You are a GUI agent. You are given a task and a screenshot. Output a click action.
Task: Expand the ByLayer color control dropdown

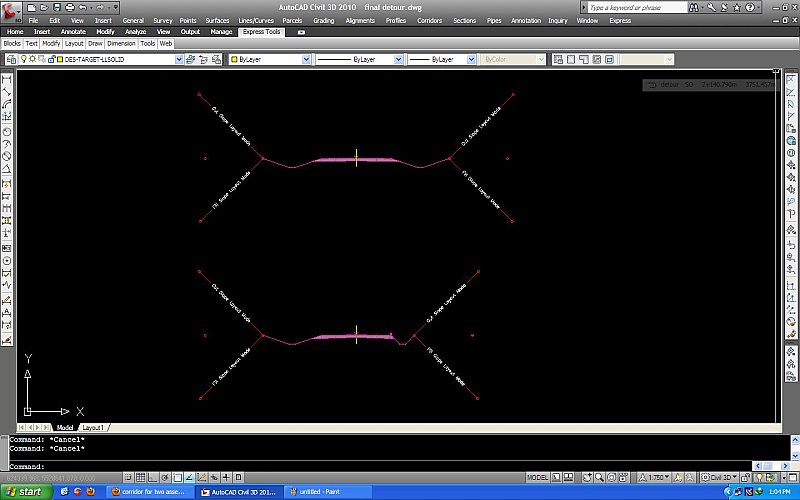pos(306,60)
